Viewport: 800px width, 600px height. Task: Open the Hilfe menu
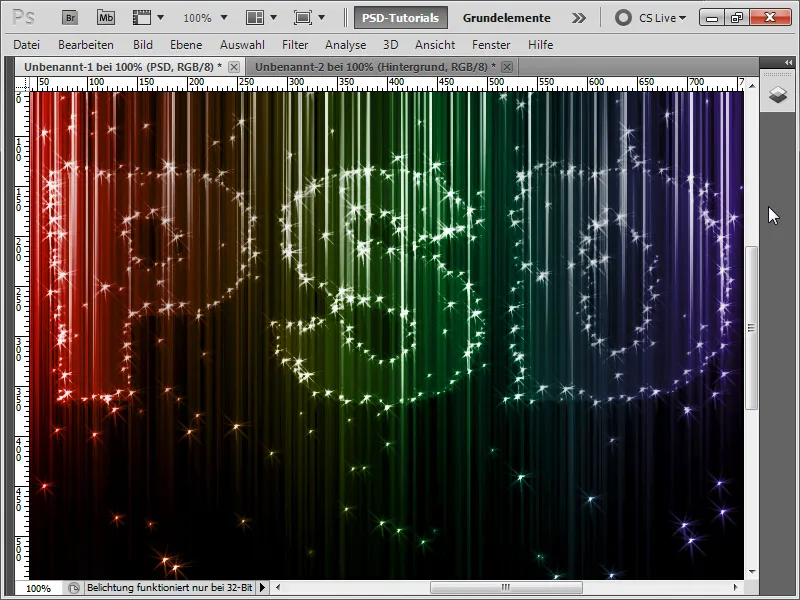(x=540, y=45)
